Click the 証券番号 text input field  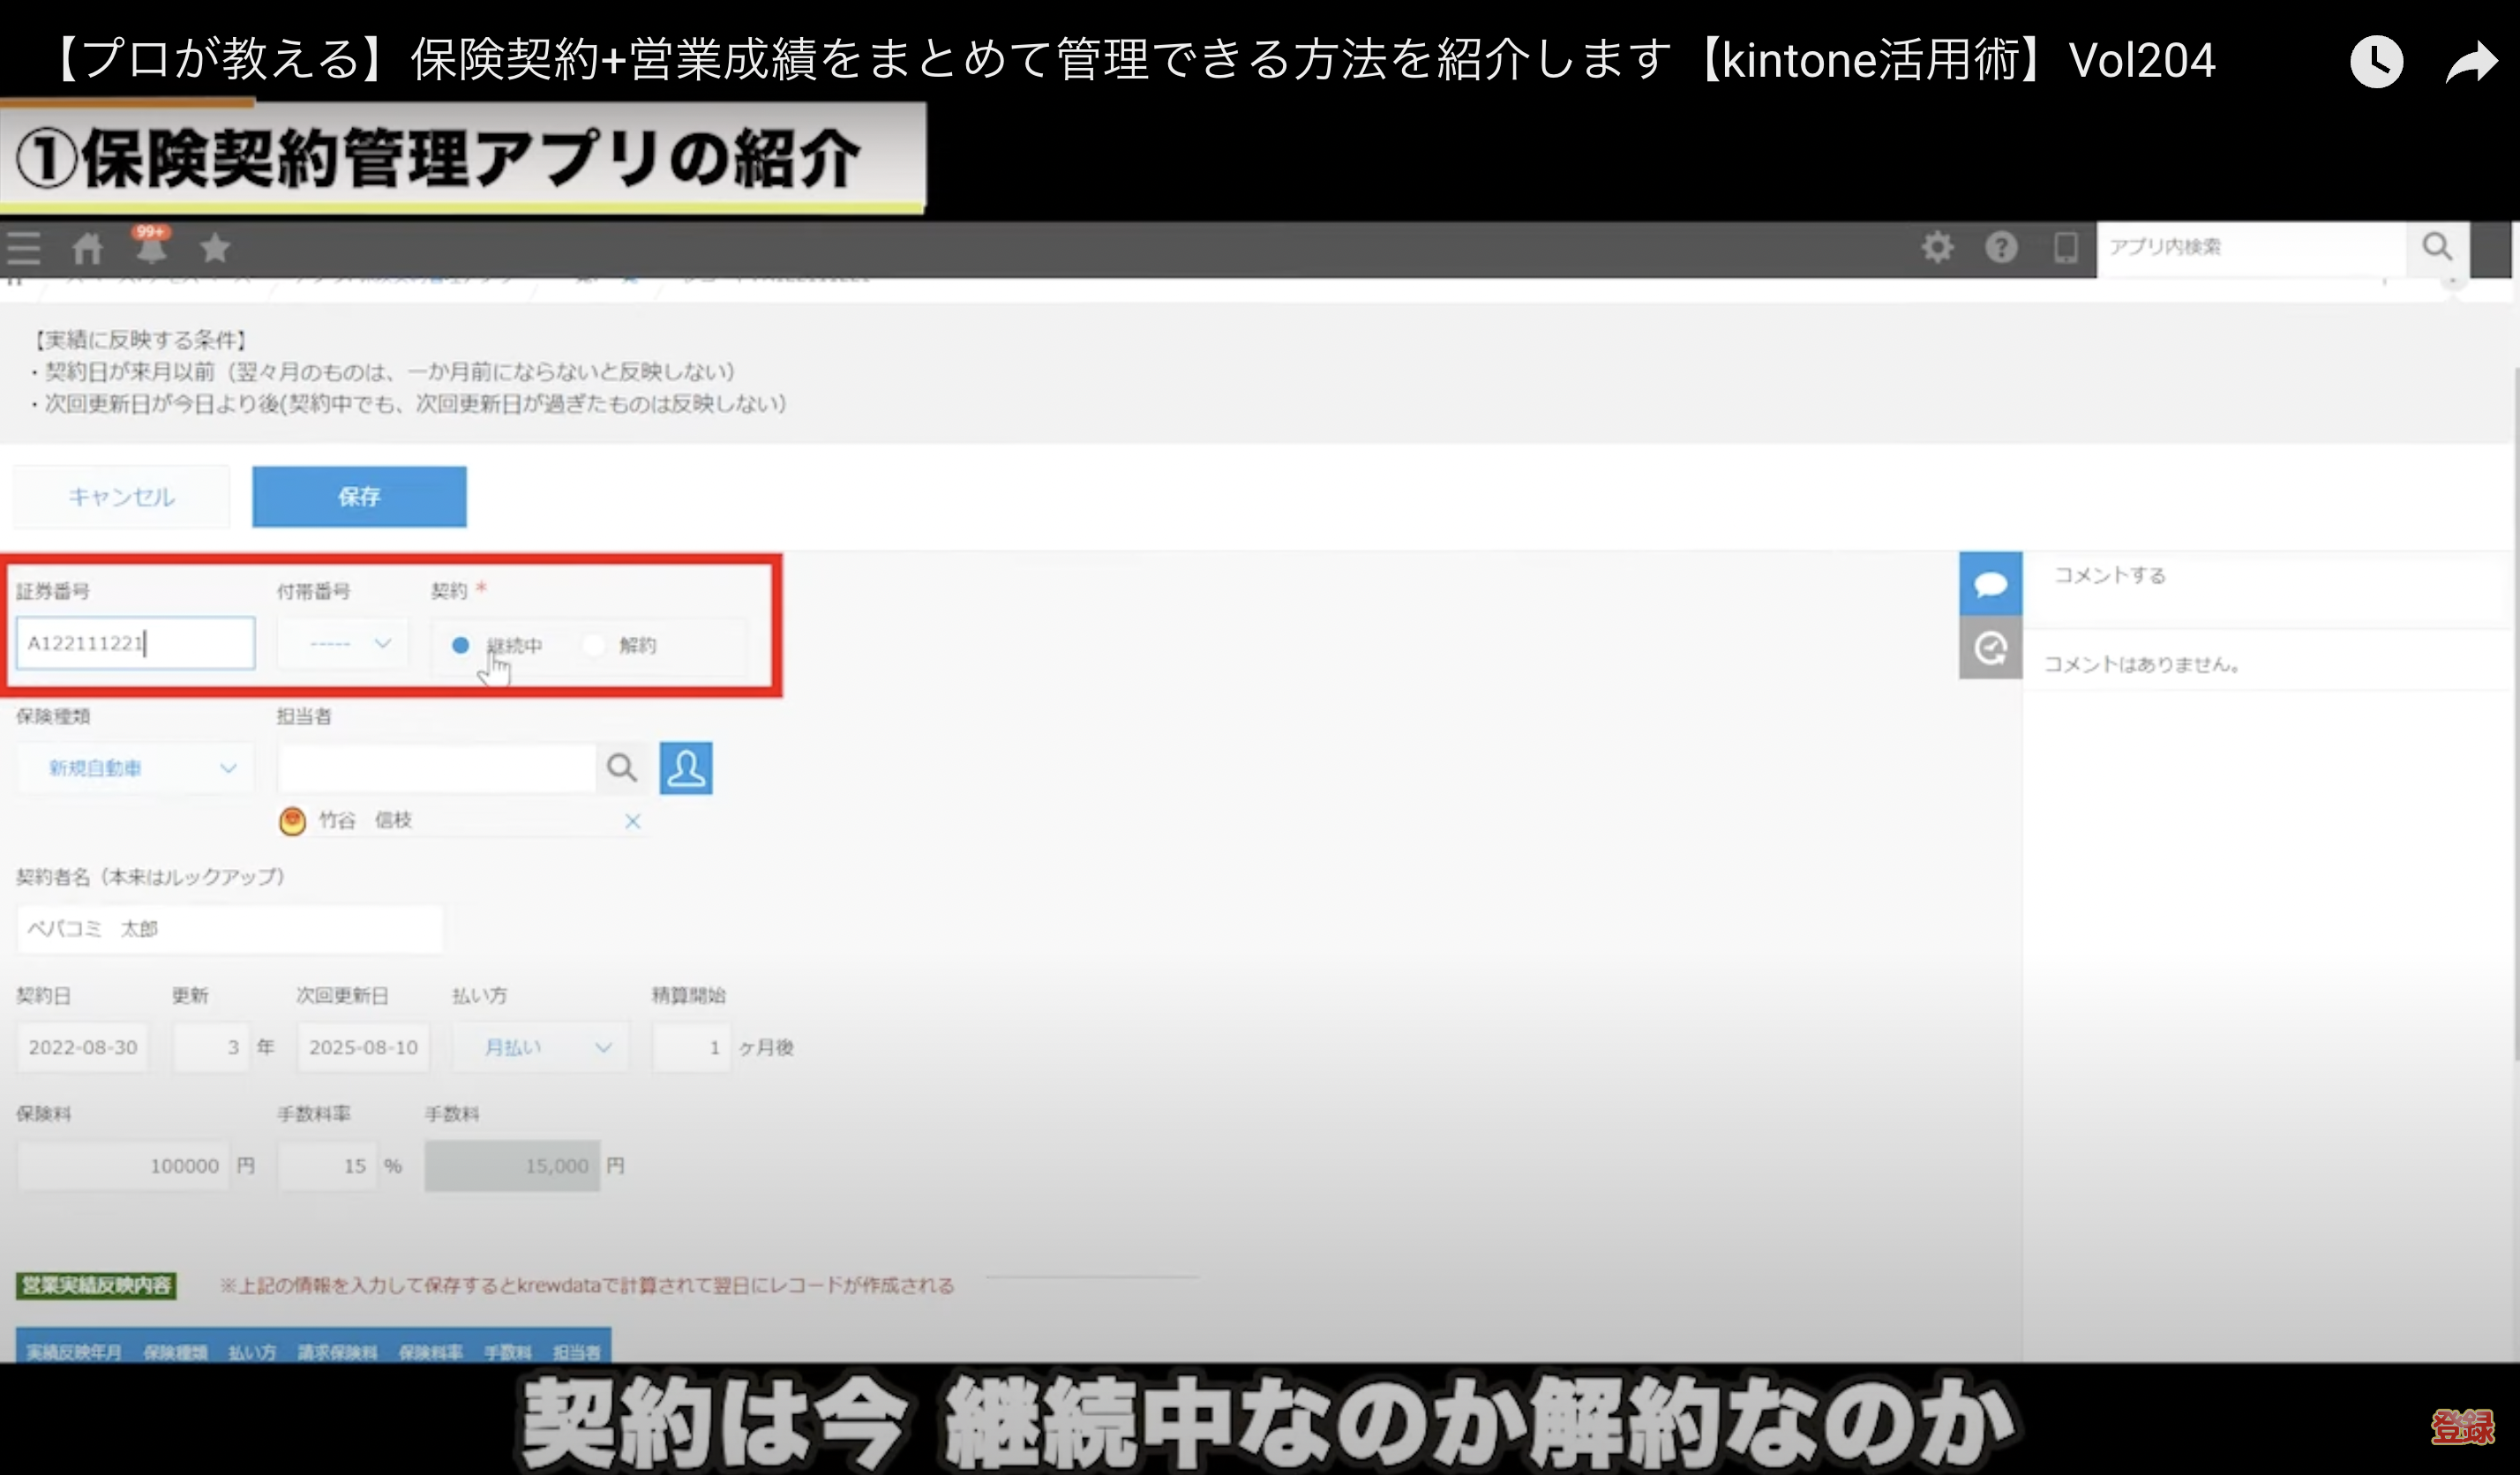[135, 643]
